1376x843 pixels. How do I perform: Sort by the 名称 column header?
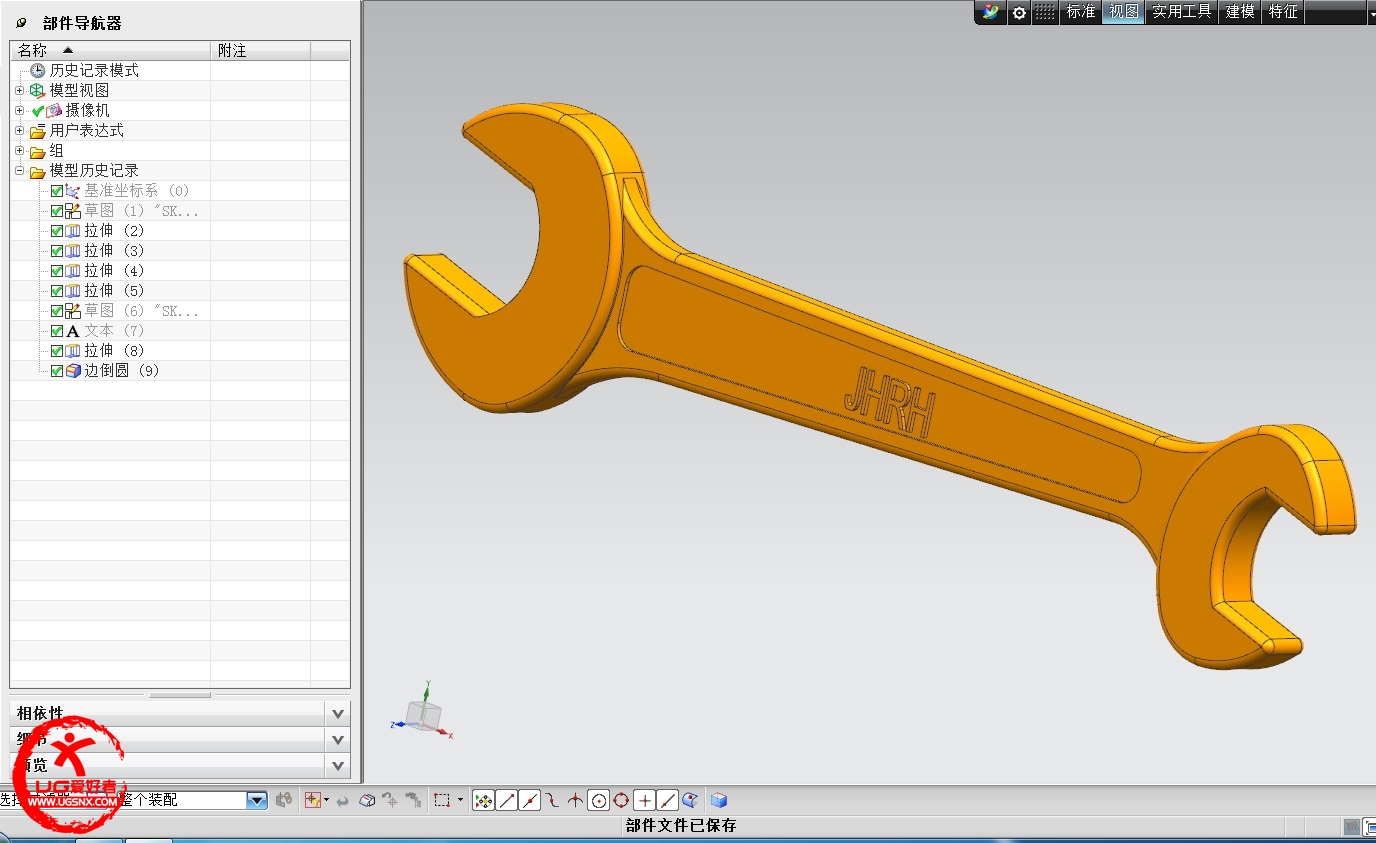pyautogui.click(x=110, y=50)
